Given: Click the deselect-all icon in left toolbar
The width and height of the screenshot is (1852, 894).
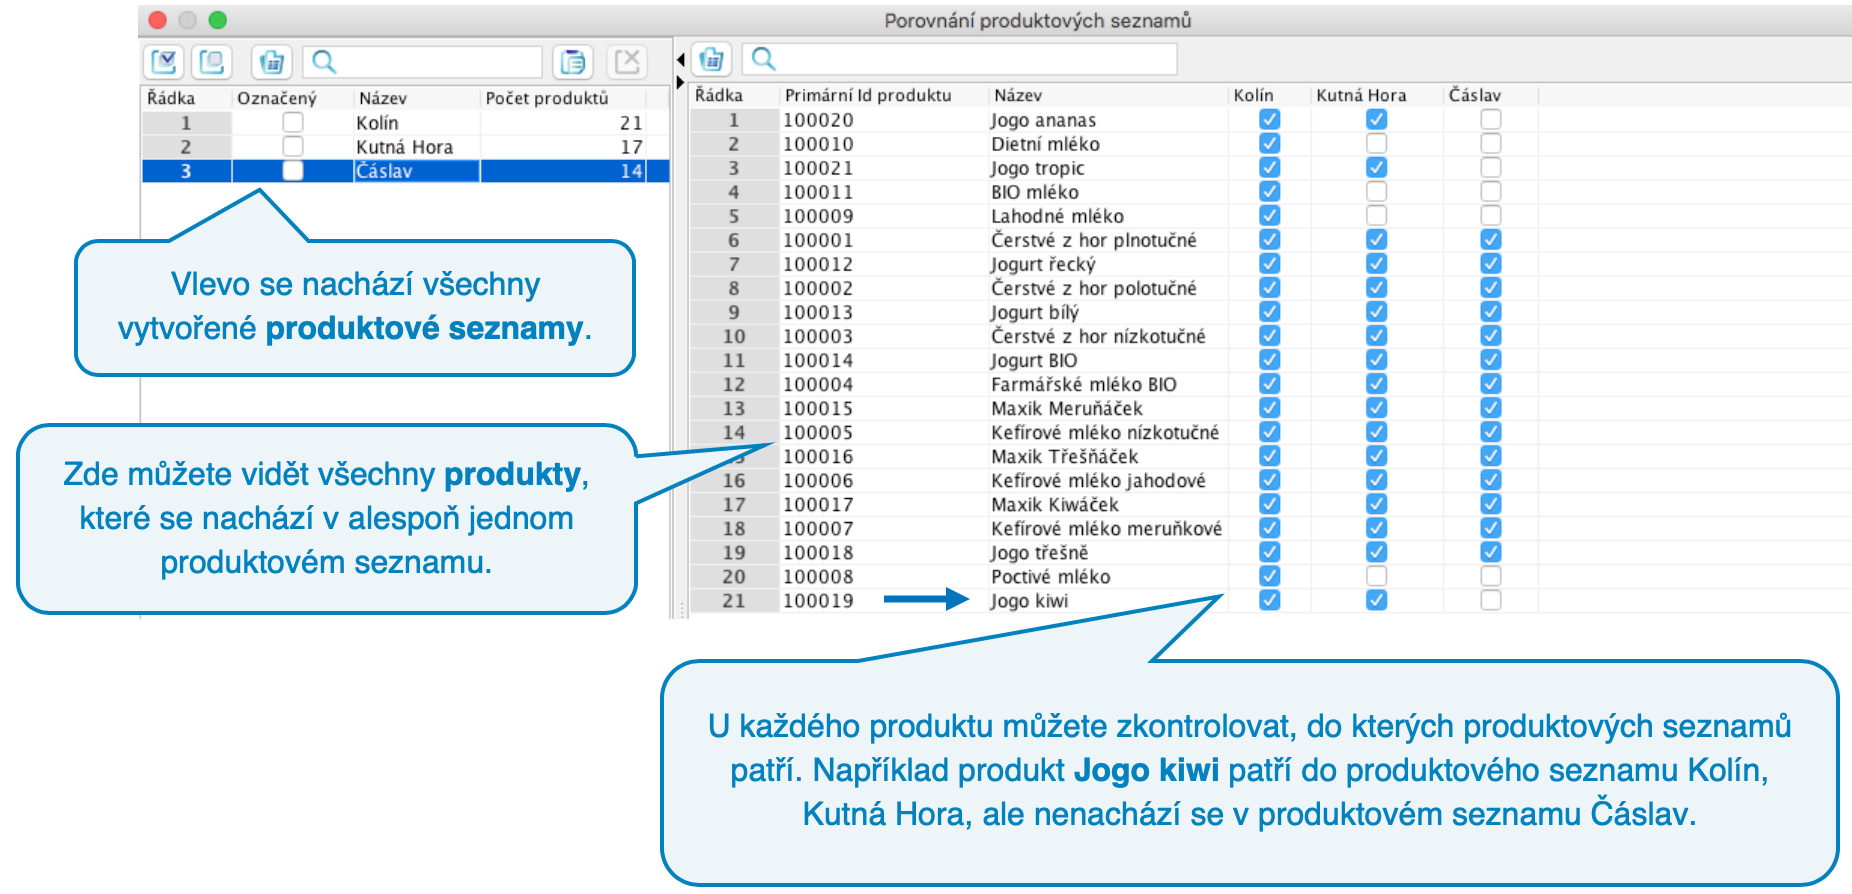Looking at the screenshot, I should (212, 62).
